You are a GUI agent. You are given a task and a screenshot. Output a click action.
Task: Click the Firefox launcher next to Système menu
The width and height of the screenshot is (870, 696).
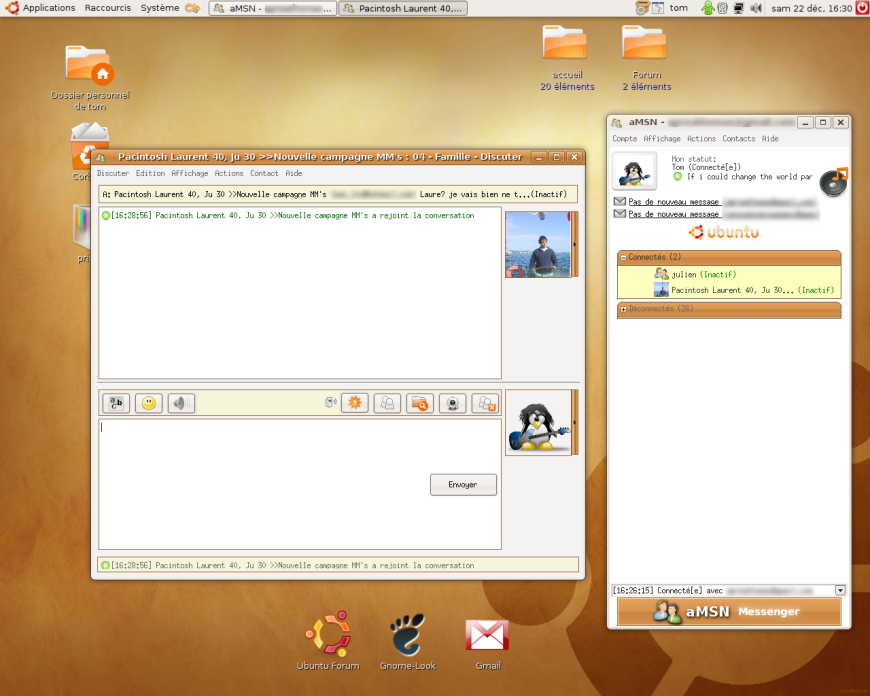pyautogui.click(x=193, y=8)
